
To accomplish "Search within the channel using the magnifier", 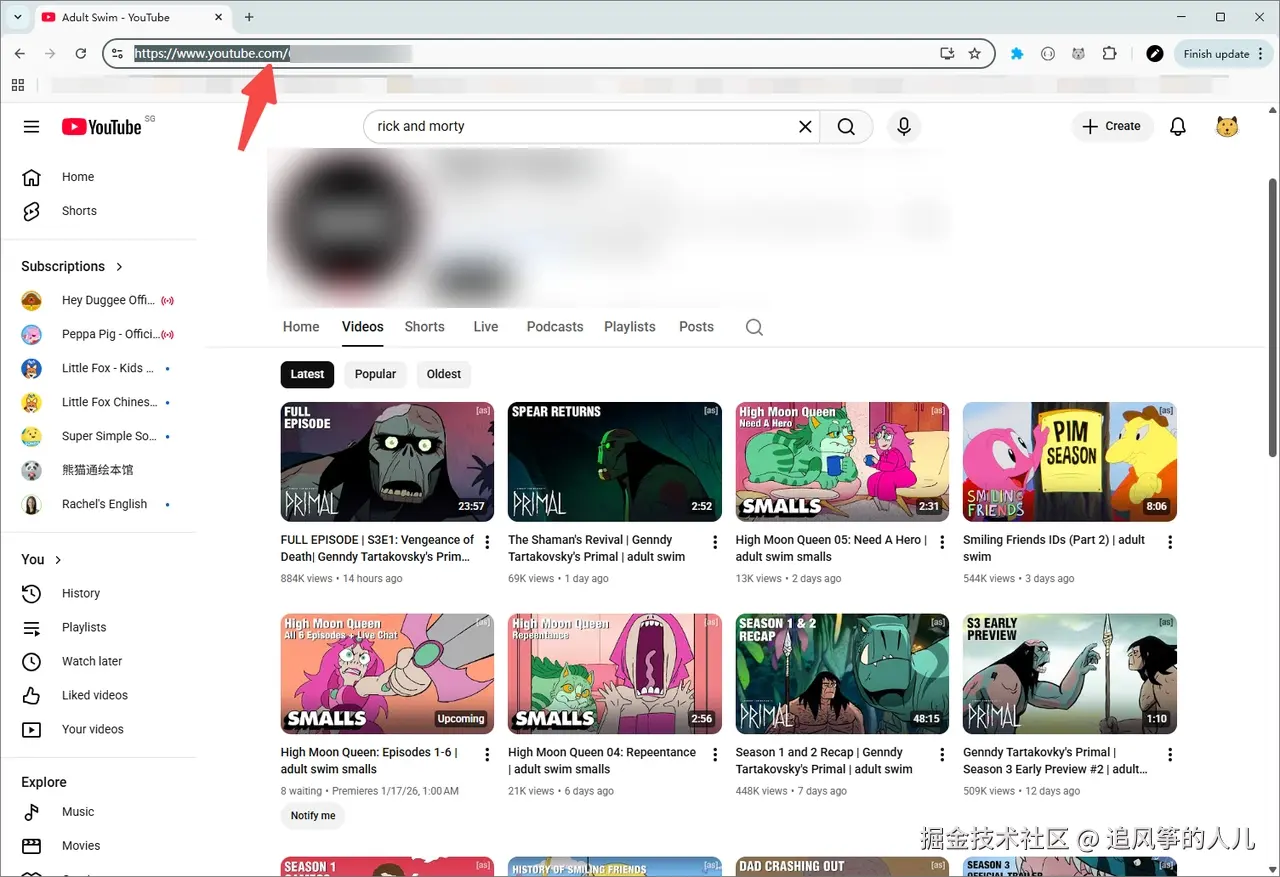I will point(754,327).
